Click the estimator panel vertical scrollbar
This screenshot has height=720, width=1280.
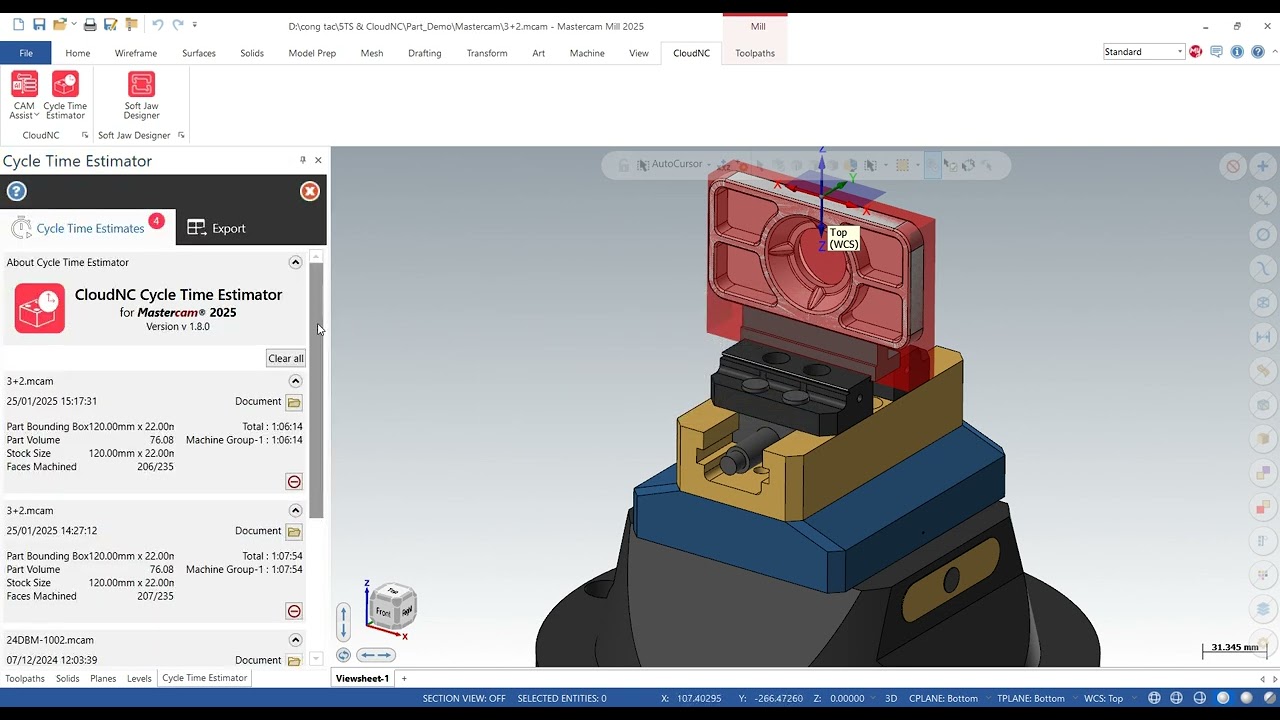pyautogui.click(x=316, y=390)
